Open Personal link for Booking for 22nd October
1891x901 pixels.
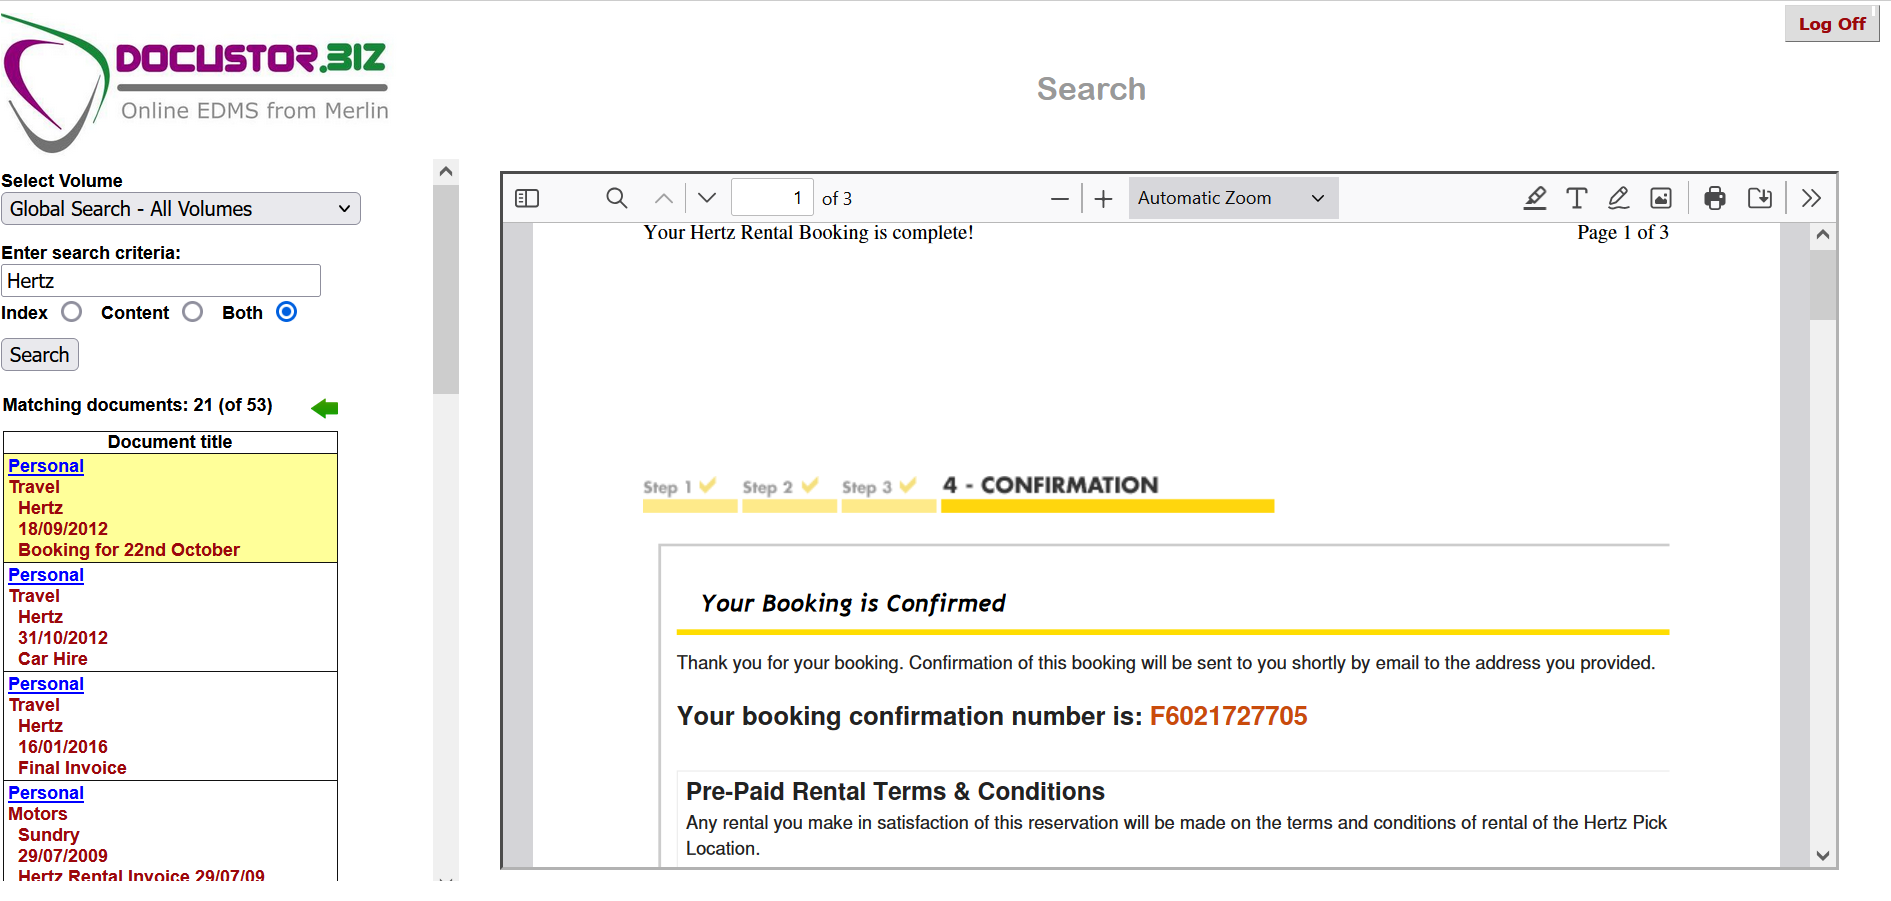point(46,466)
